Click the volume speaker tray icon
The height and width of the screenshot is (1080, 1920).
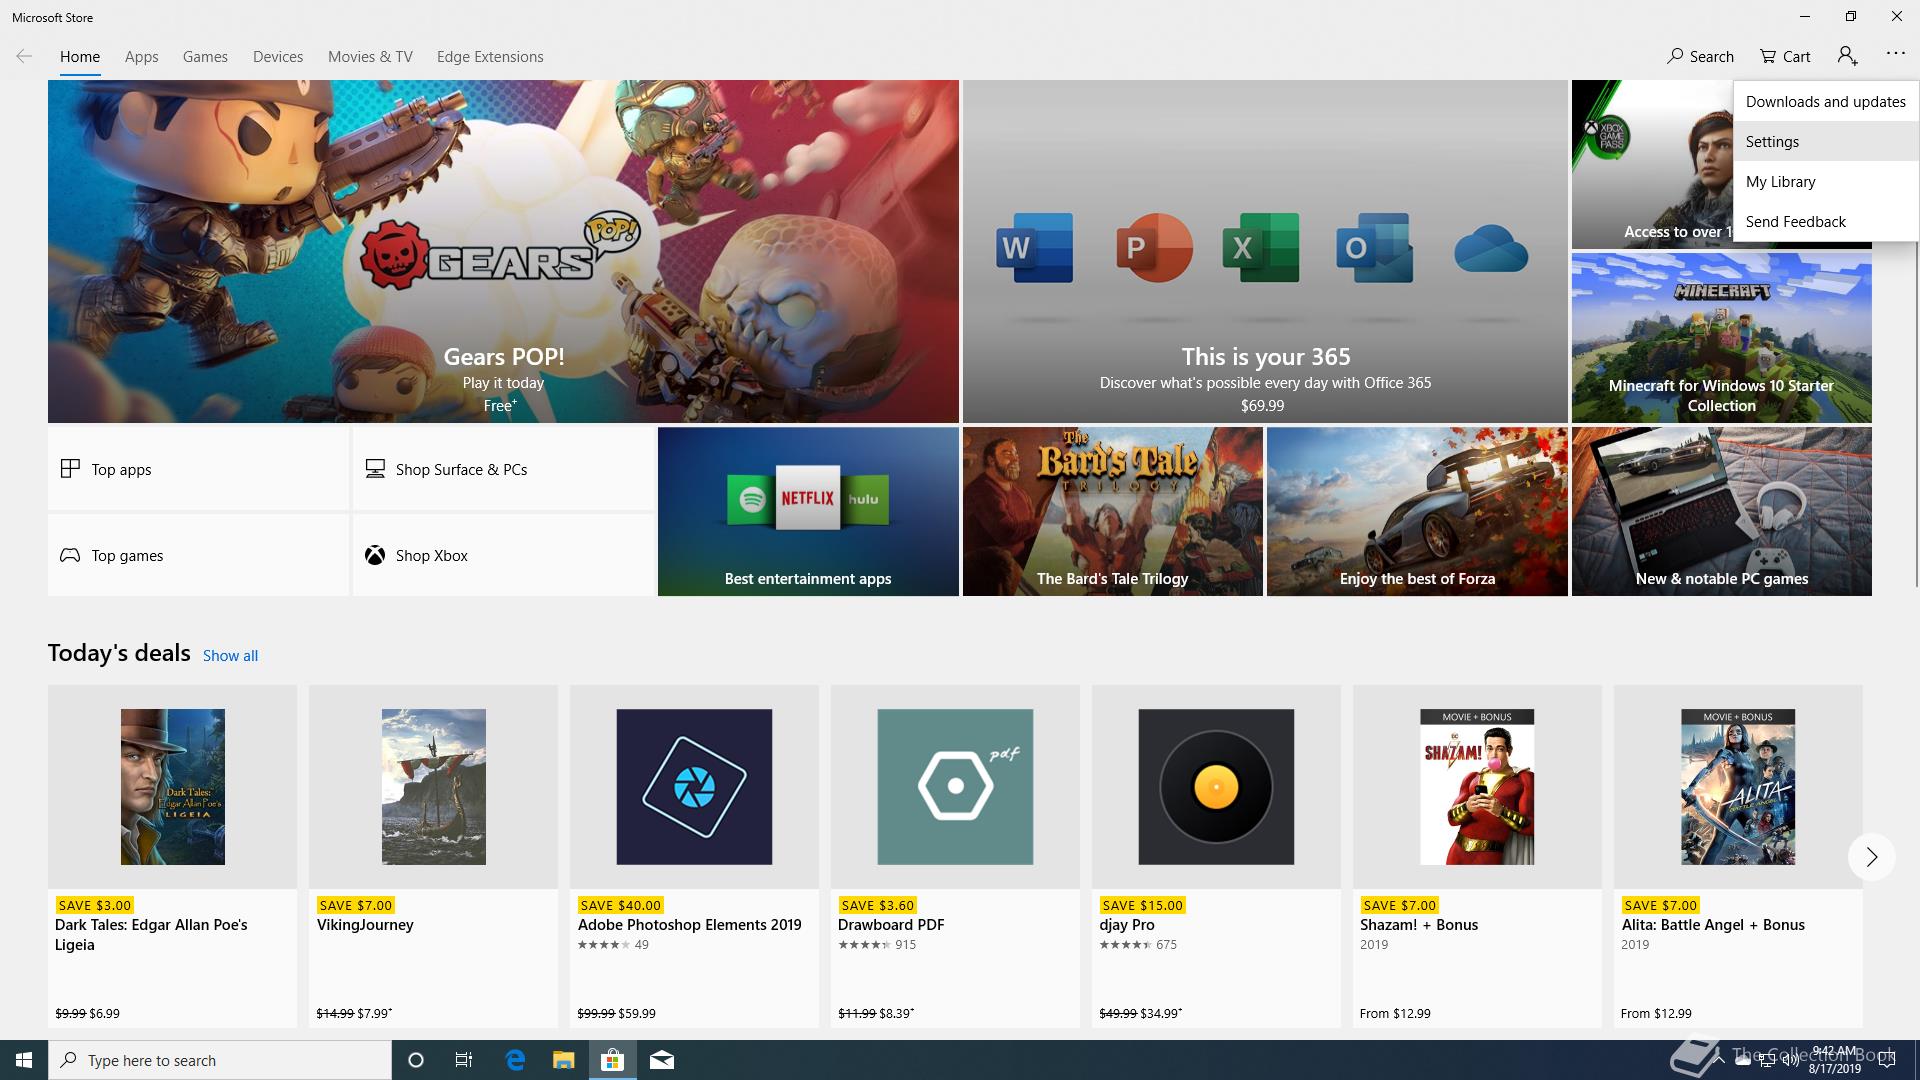[1789, 1060]
